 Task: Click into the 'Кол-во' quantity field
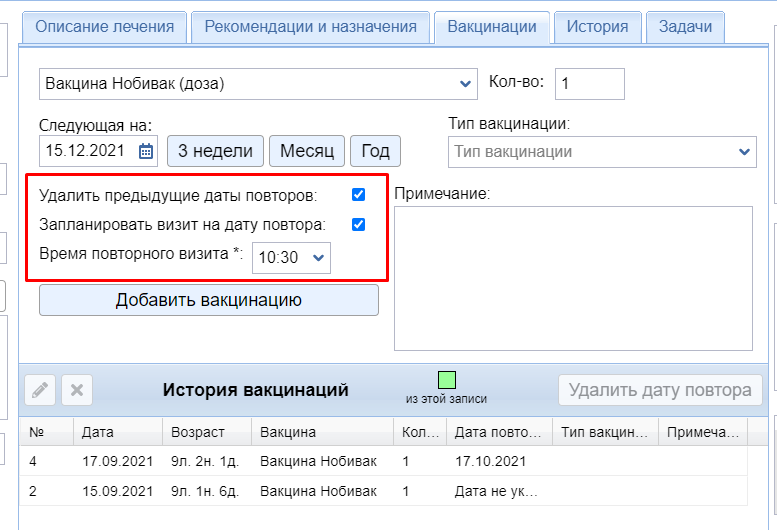click(x=589, y=84)
